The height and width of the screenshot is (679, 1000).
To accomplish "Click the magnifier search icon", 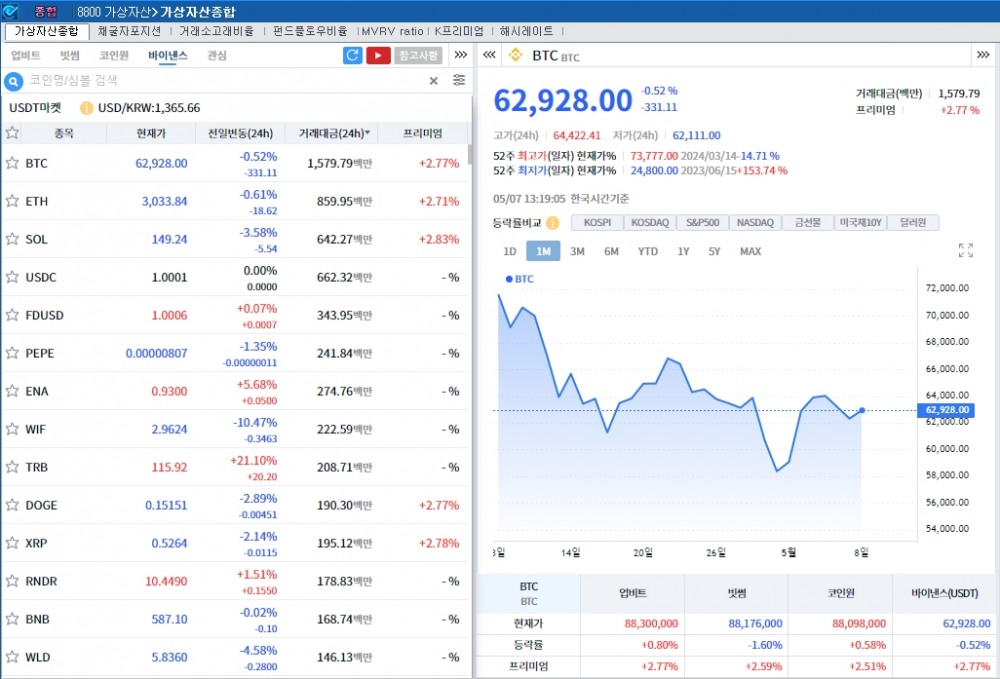I will click(11, 81).
